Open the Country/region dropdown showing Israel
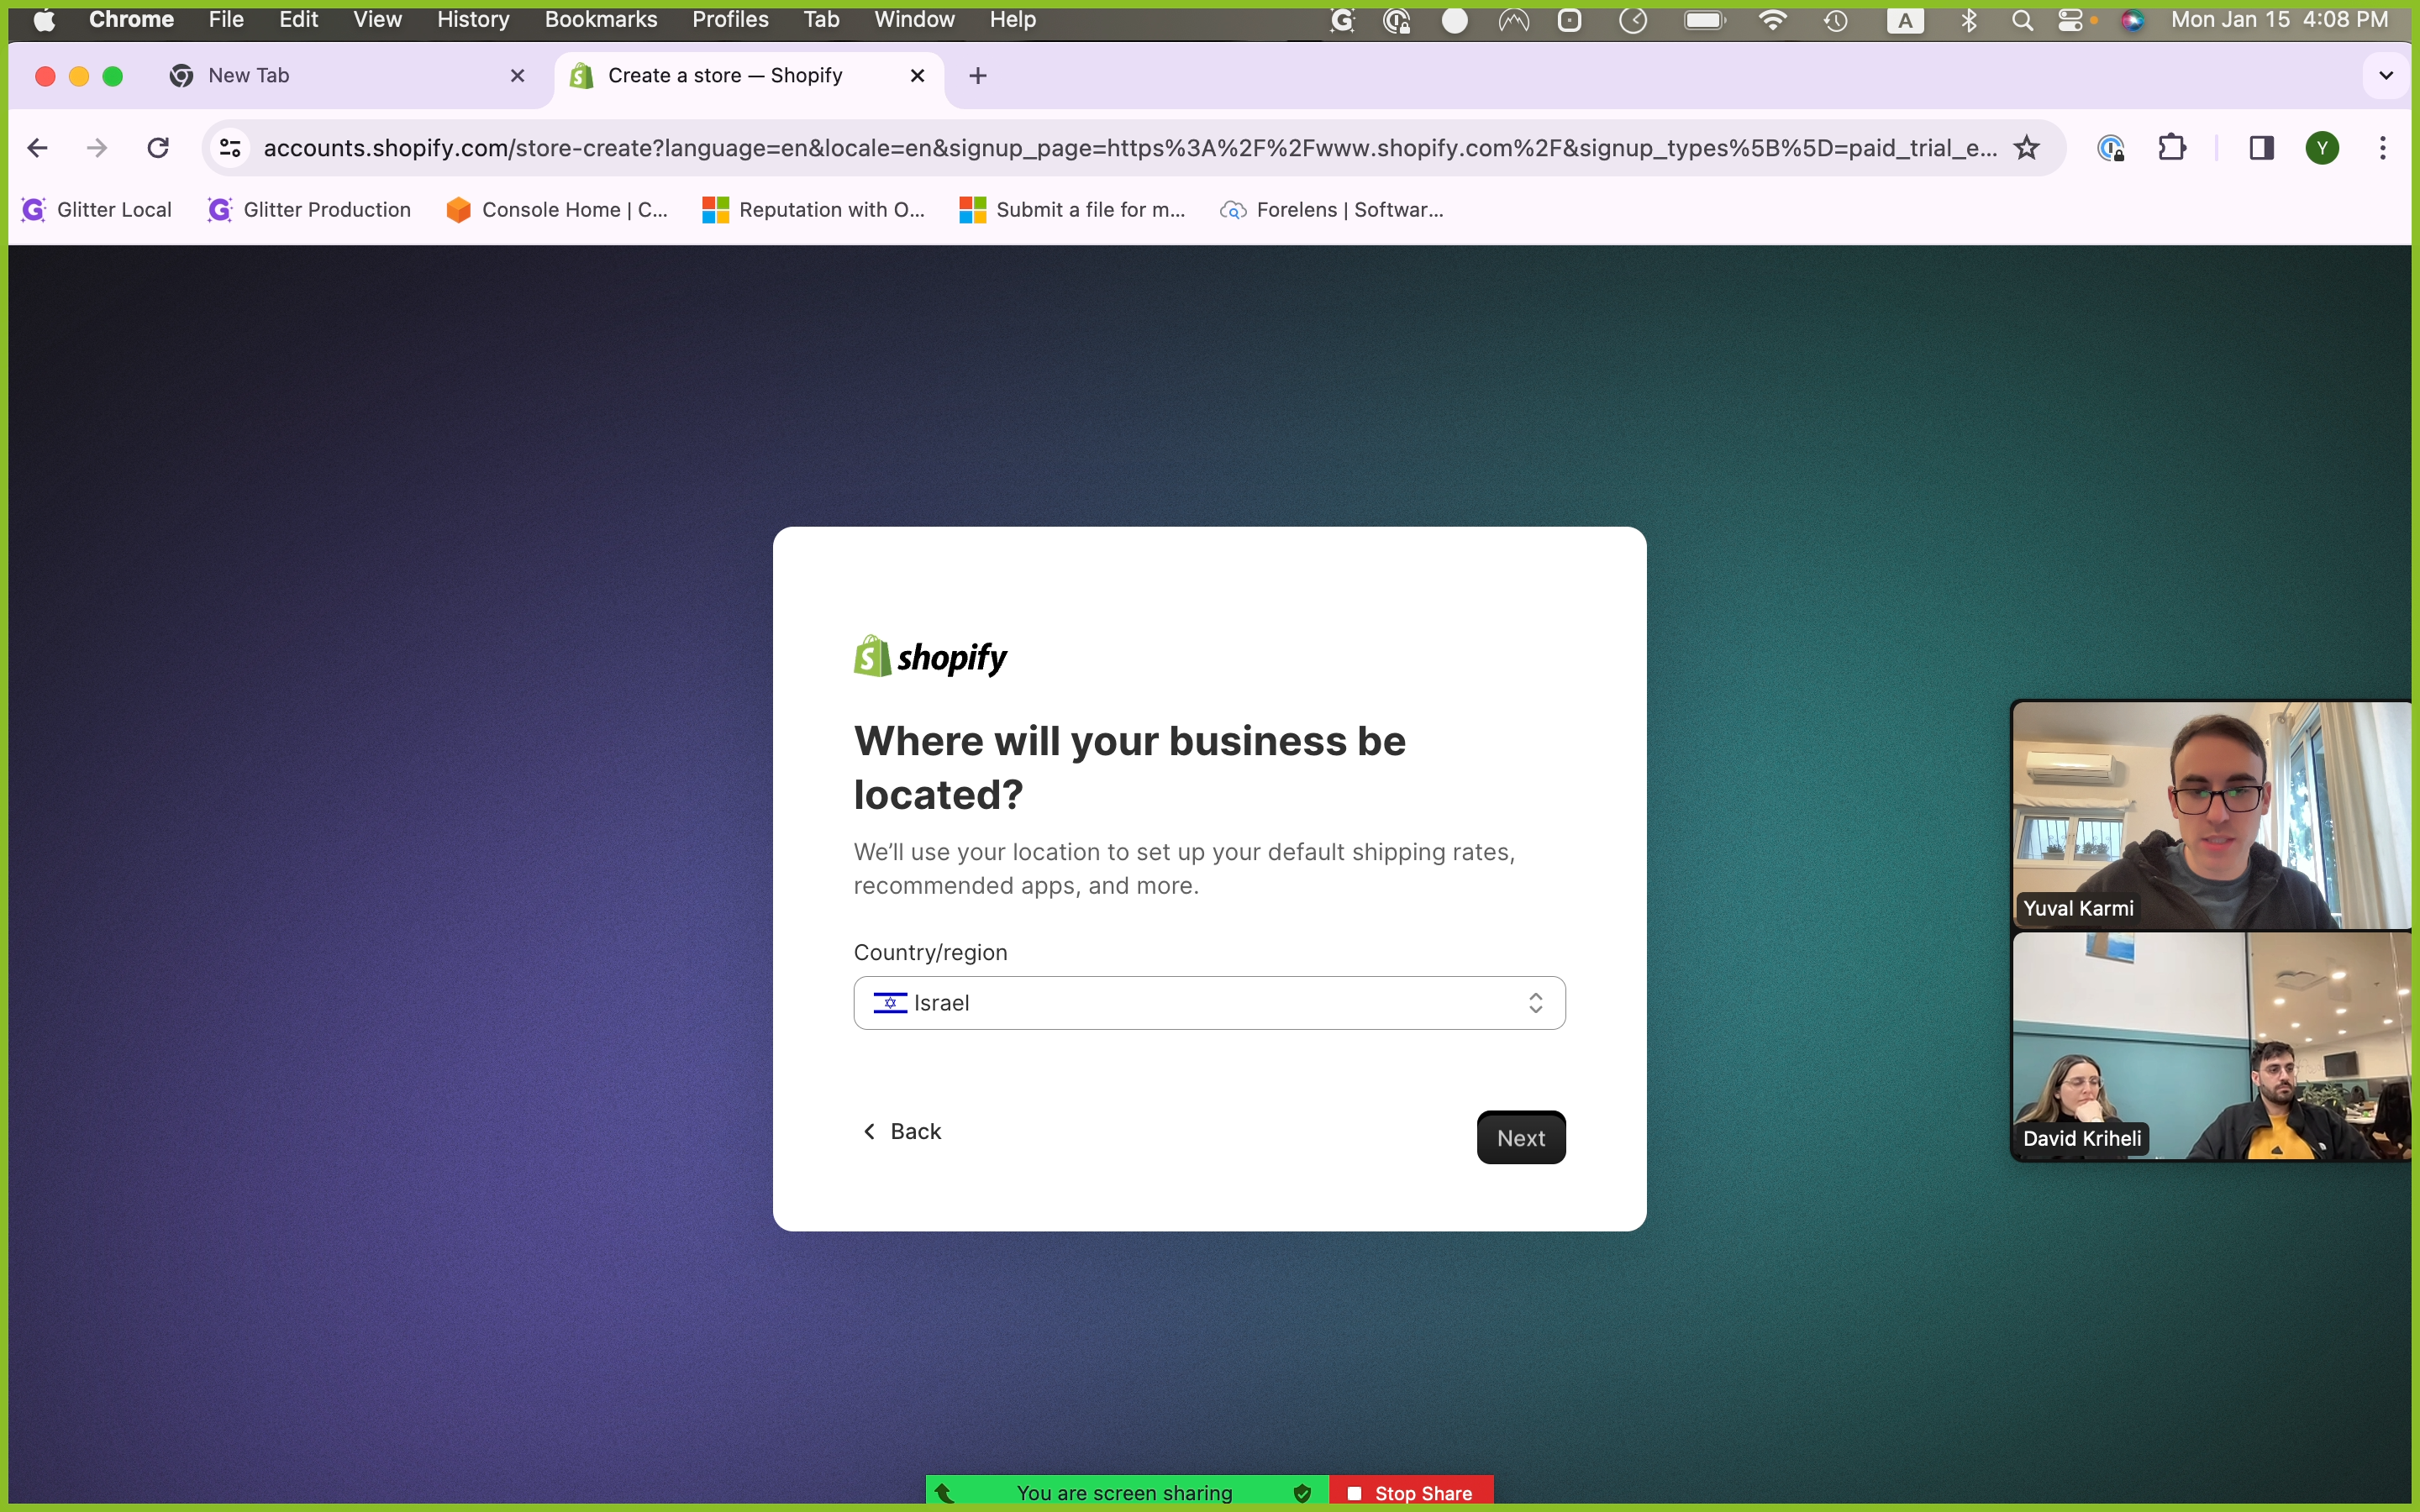Image resolution: width=2420 pixels, height=1512 pixels. [x=1209, y=1003]
